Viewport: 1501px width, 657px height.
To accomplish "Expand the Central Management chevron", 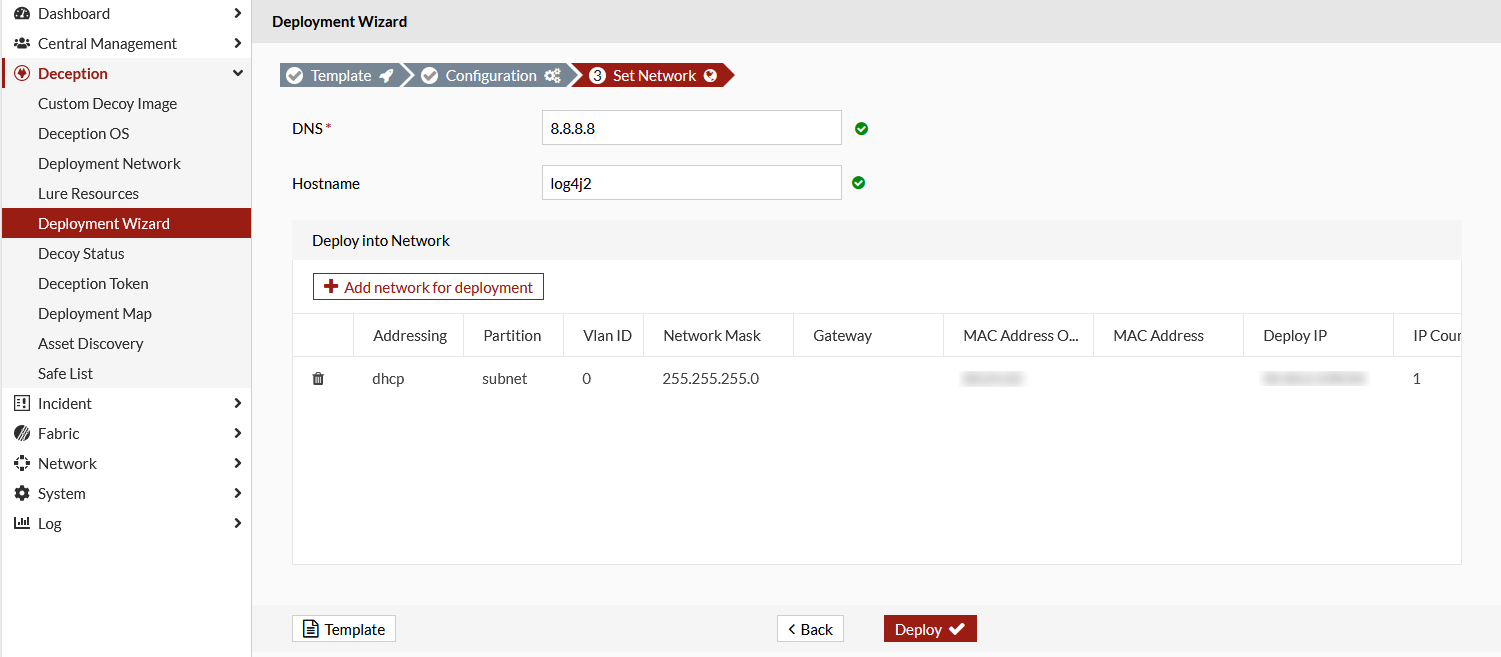I will click(x=237, y=44).
